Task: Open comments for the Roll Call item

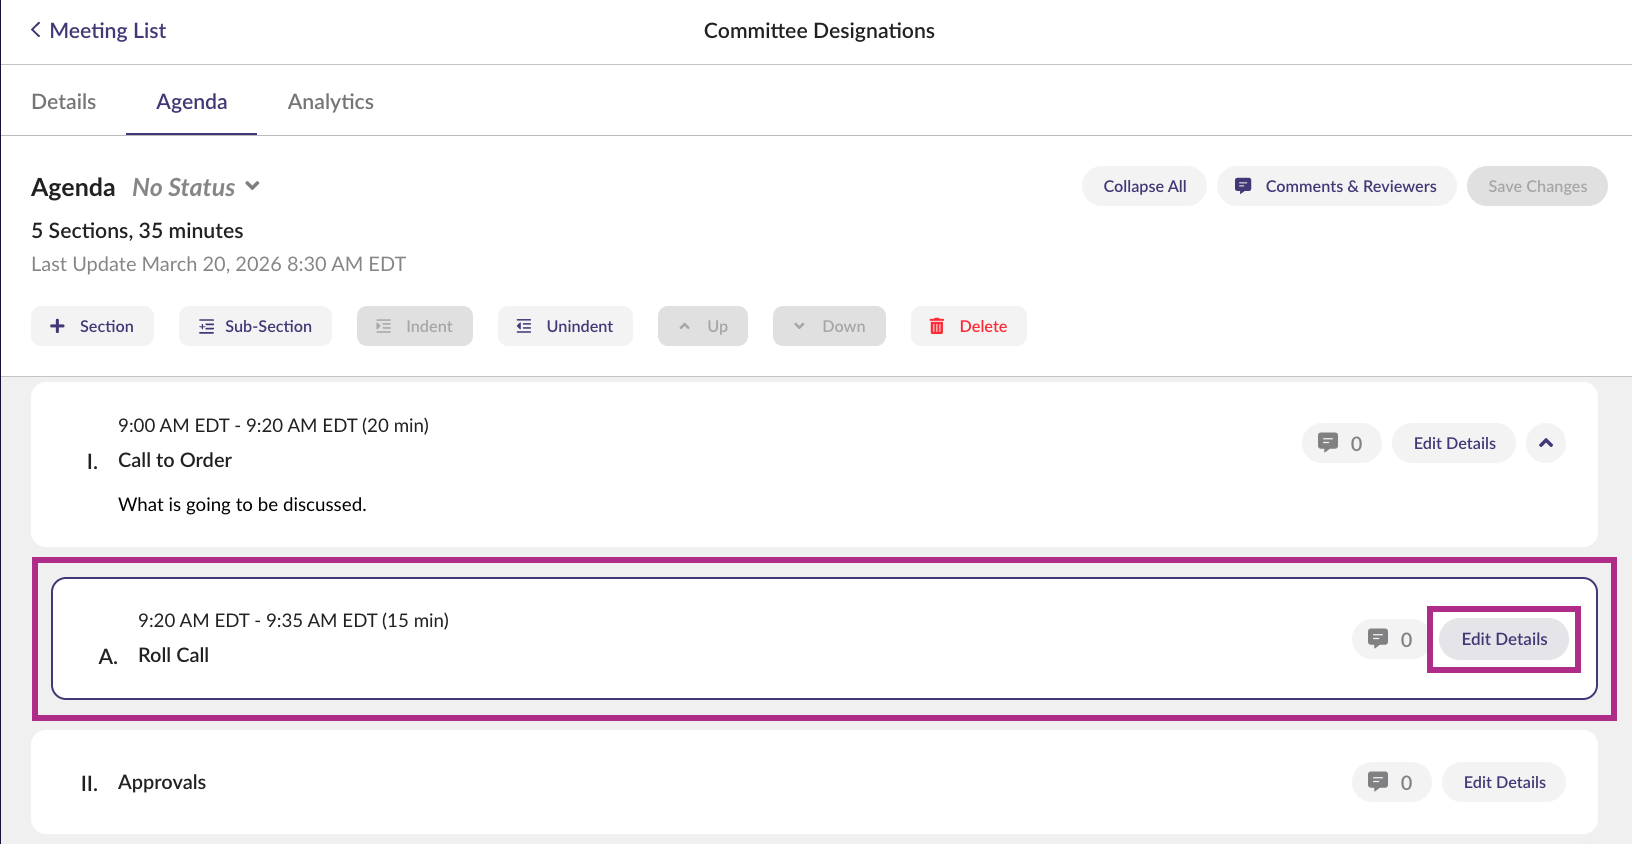Action: pos(1390,639)
